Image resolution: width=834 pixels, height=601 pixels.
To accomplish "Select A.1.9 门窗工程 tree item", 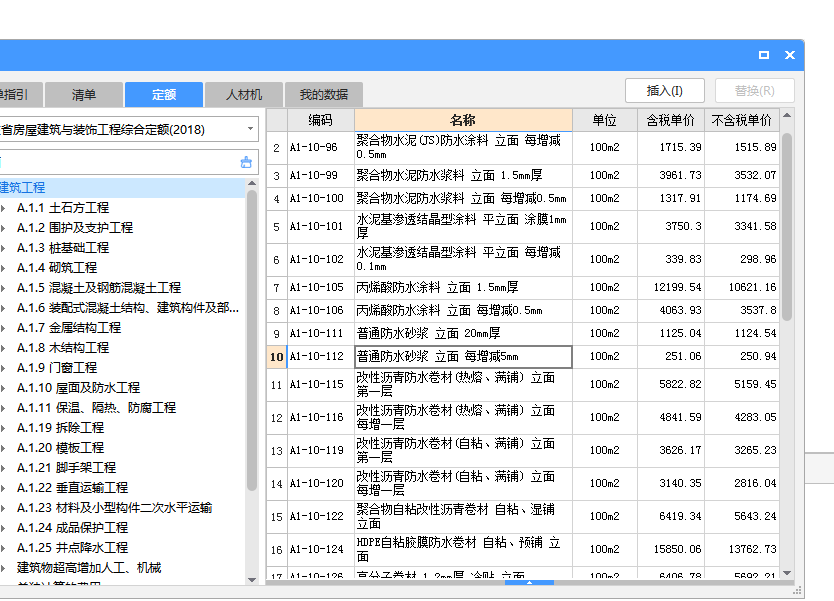I will point(57,368).
